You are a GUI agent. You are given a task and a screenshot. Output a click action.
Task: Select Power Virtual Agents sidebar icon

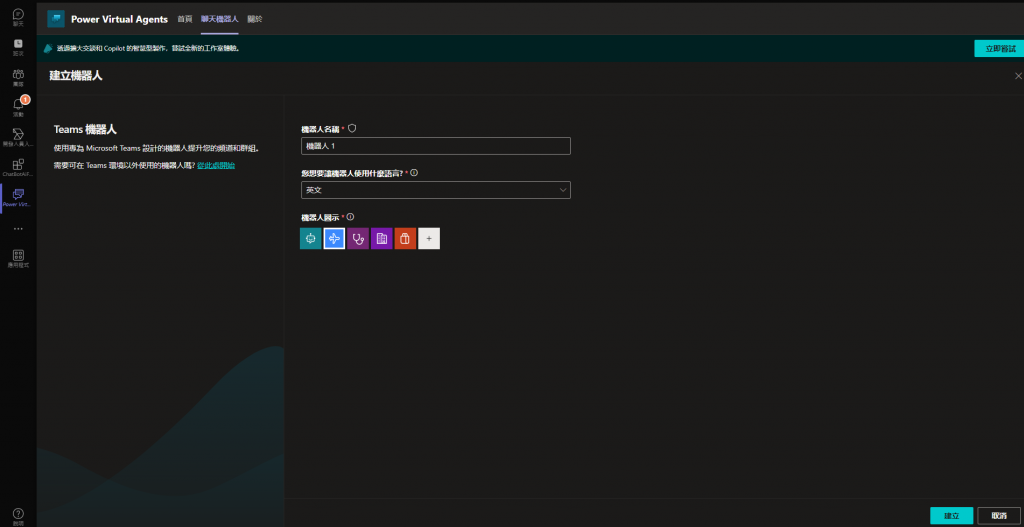click(x=18, y=197)
